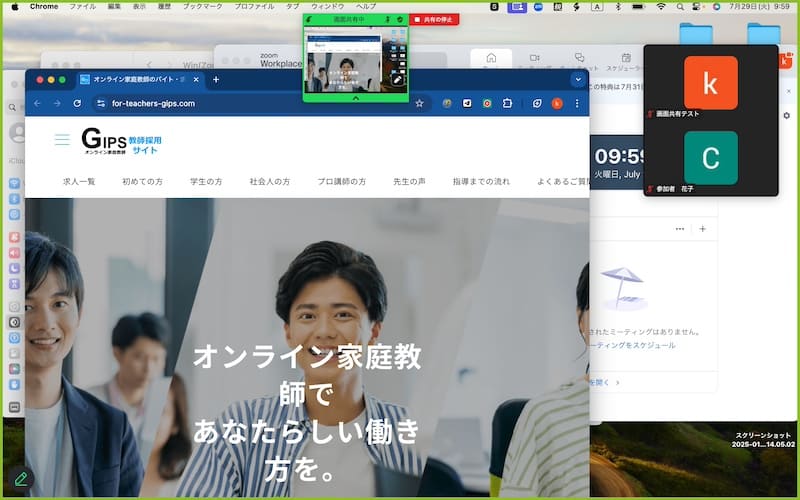Select the 学生の方 navigation item
The height and width of the screenshot is (500, 800).
(206, 182)
